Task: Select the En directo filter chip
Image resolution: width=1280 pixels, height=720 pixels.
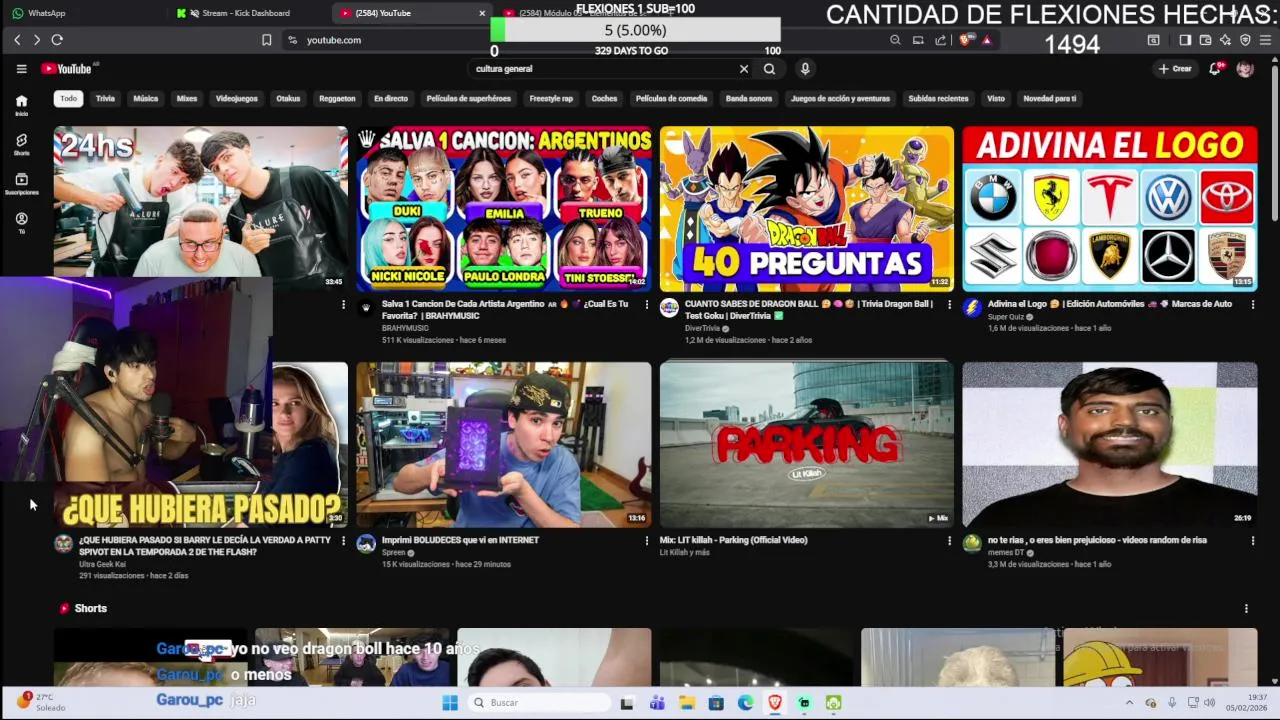Action: [x=391, y=98]
